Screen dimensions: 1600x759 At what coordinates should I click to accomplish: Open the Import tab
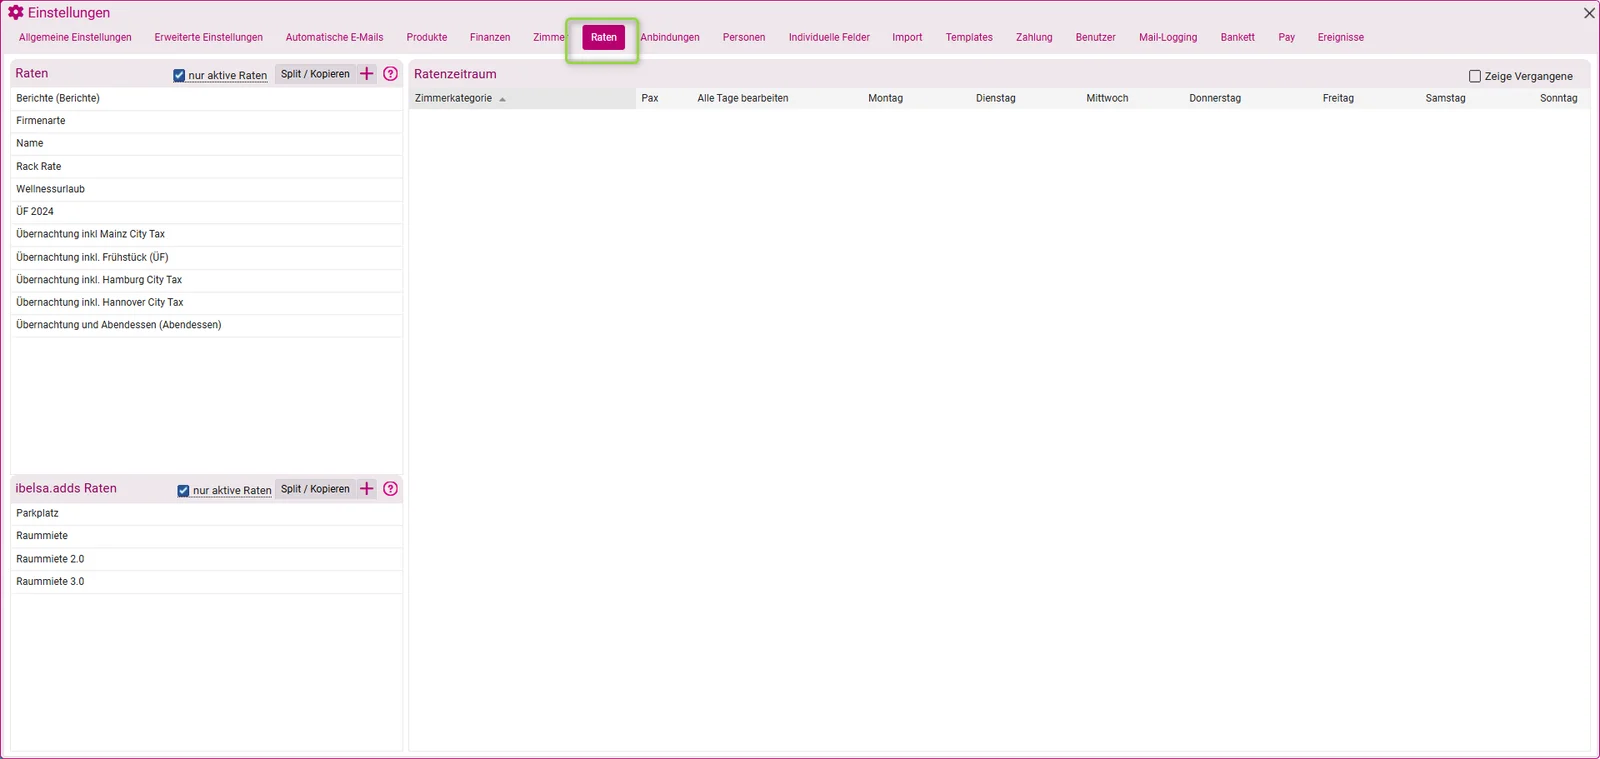(907, 37)
